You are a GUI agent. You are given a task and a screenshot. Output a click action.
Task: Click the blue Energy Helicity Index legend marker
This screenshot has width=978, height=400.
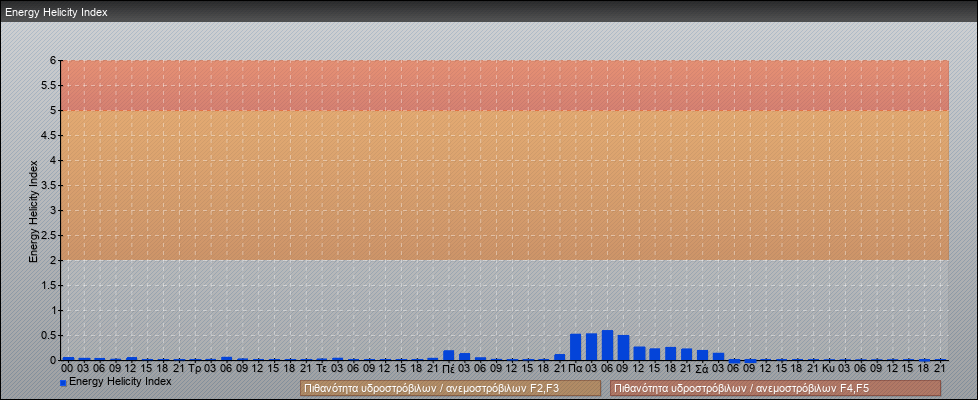click(x=63, y=382)
